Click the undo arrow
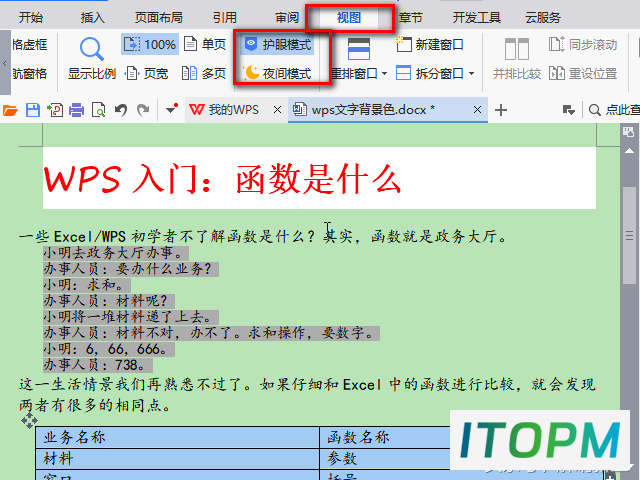Image resolution: width=640 pixels, height=480 pixels. point(121,110)
